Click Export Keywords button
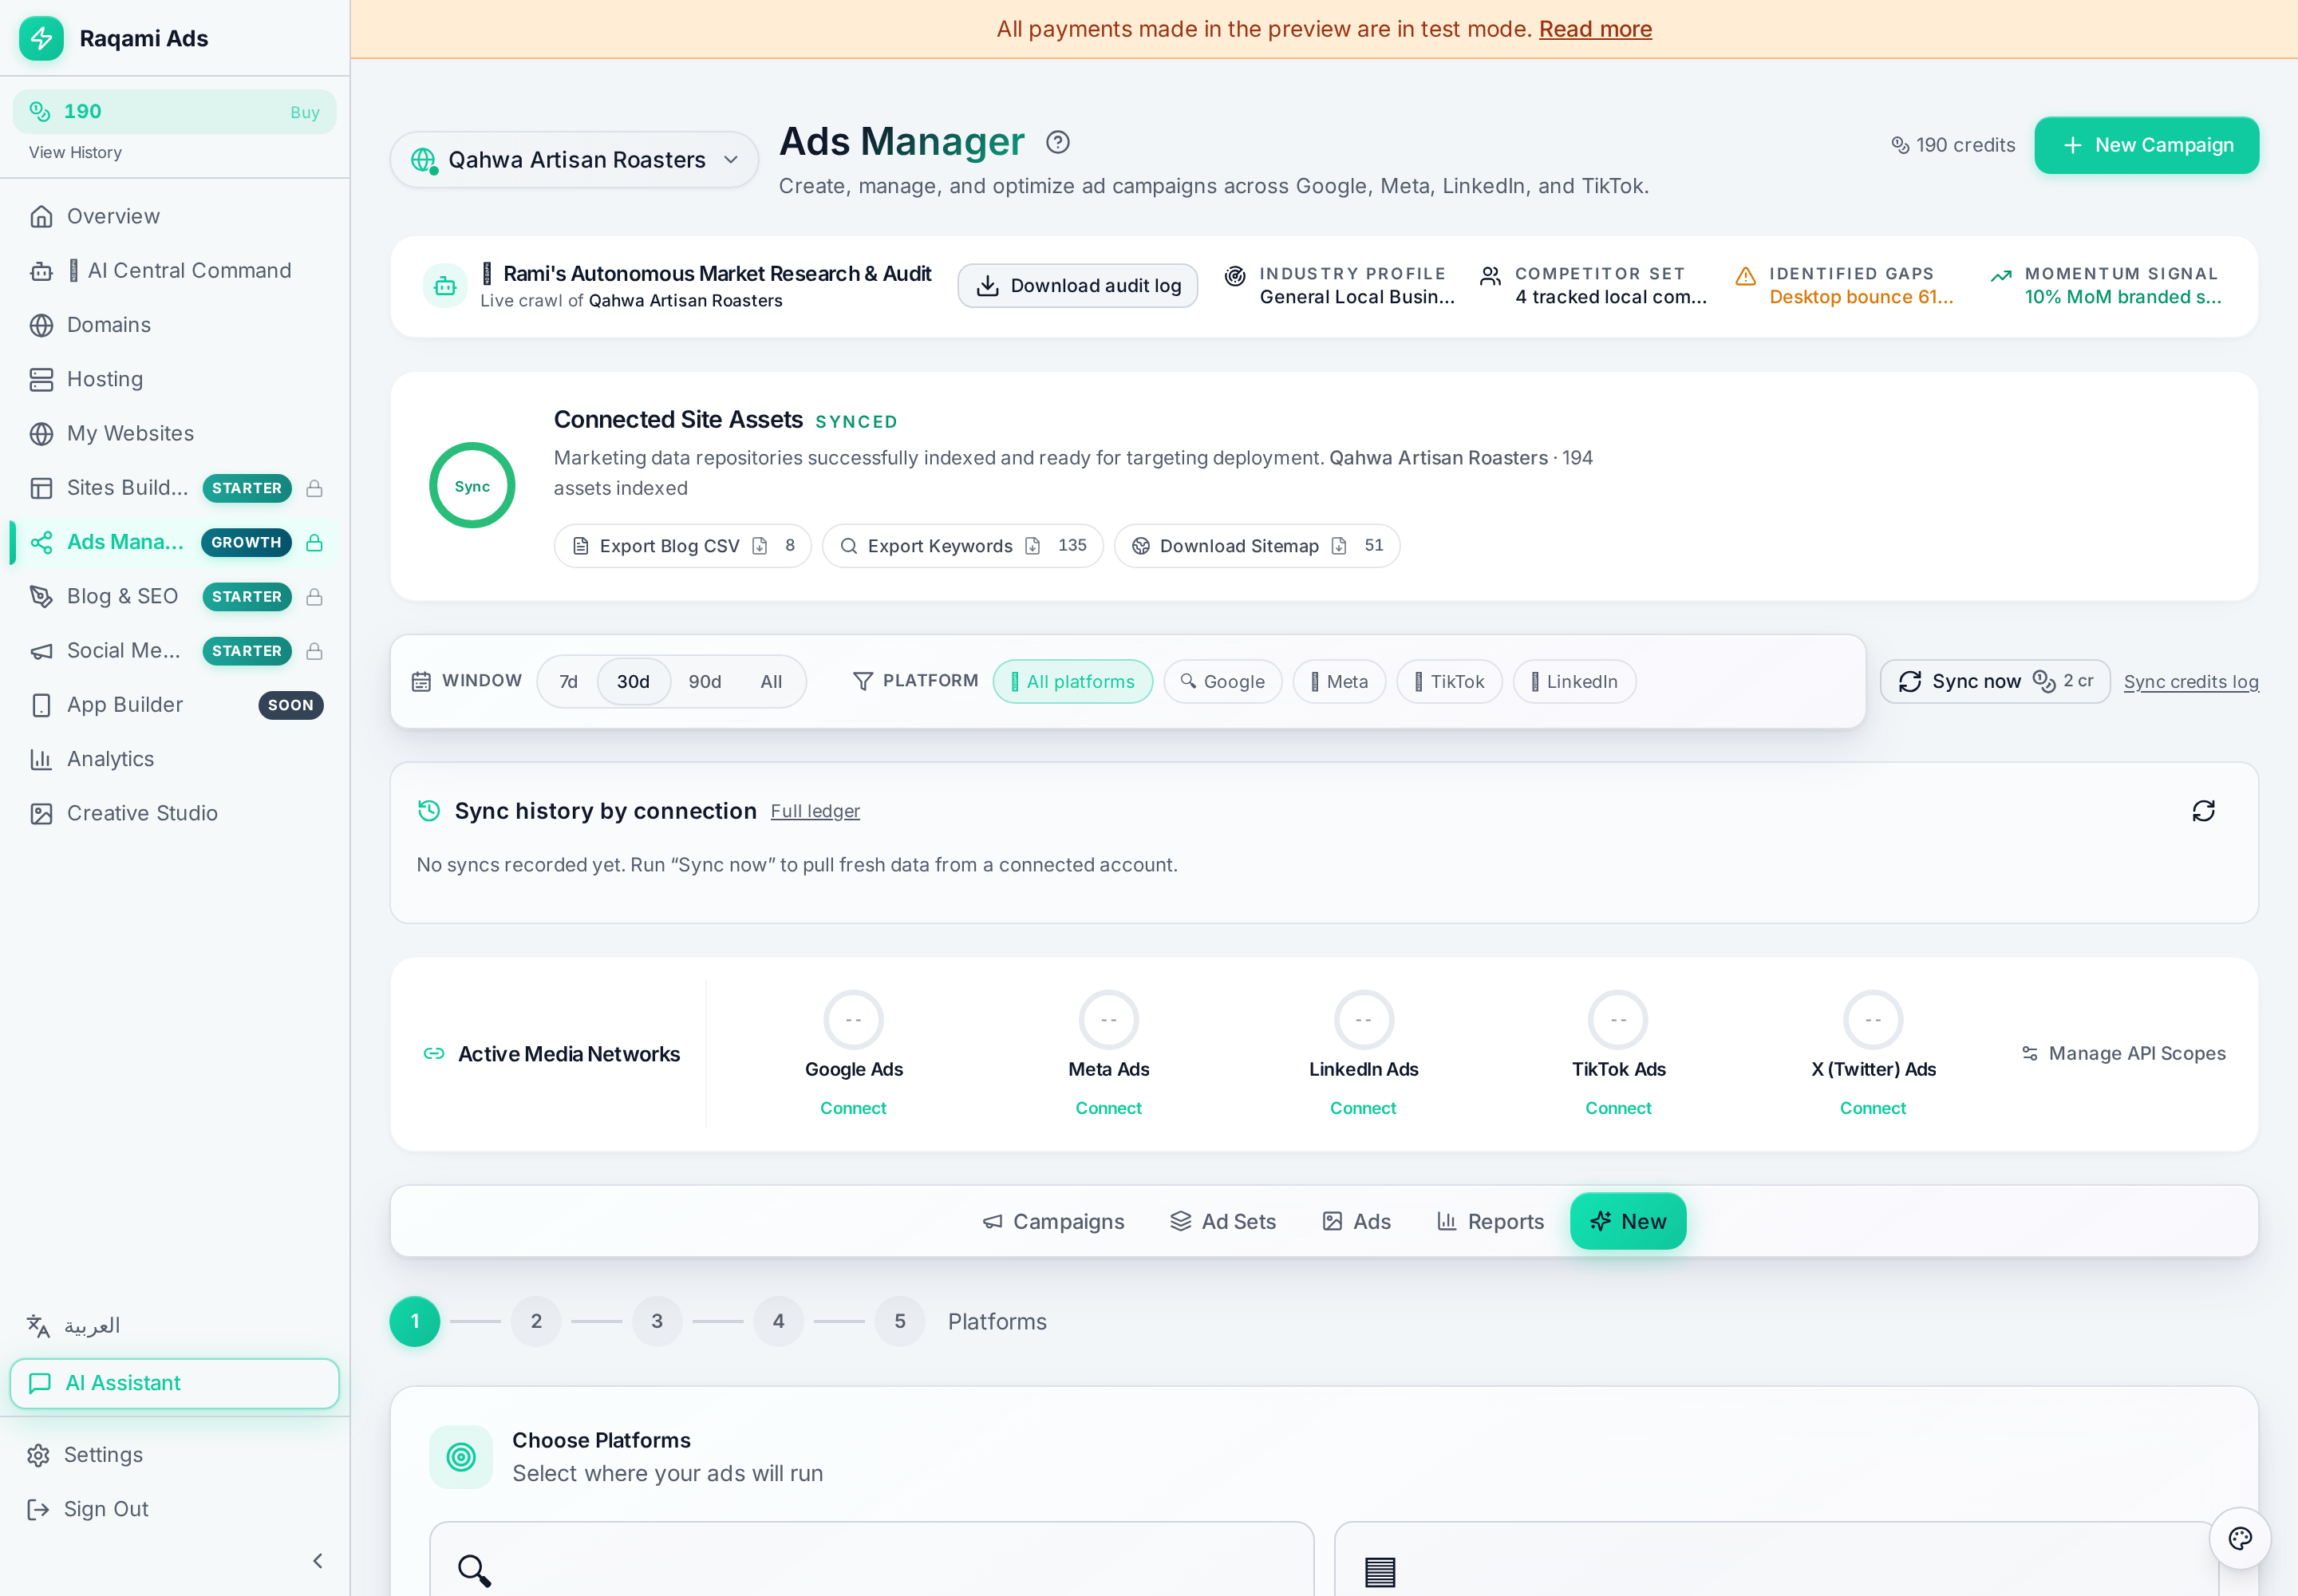This screenshot has width=2298, height=1596. coord(962,546)
